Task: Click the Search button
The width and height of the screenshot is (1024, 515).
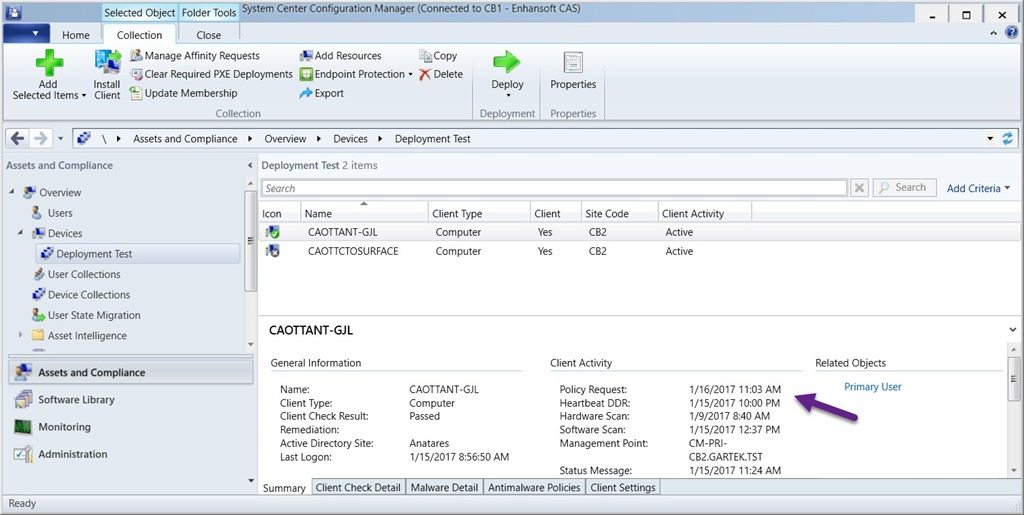Action: [x=904, y=187]
